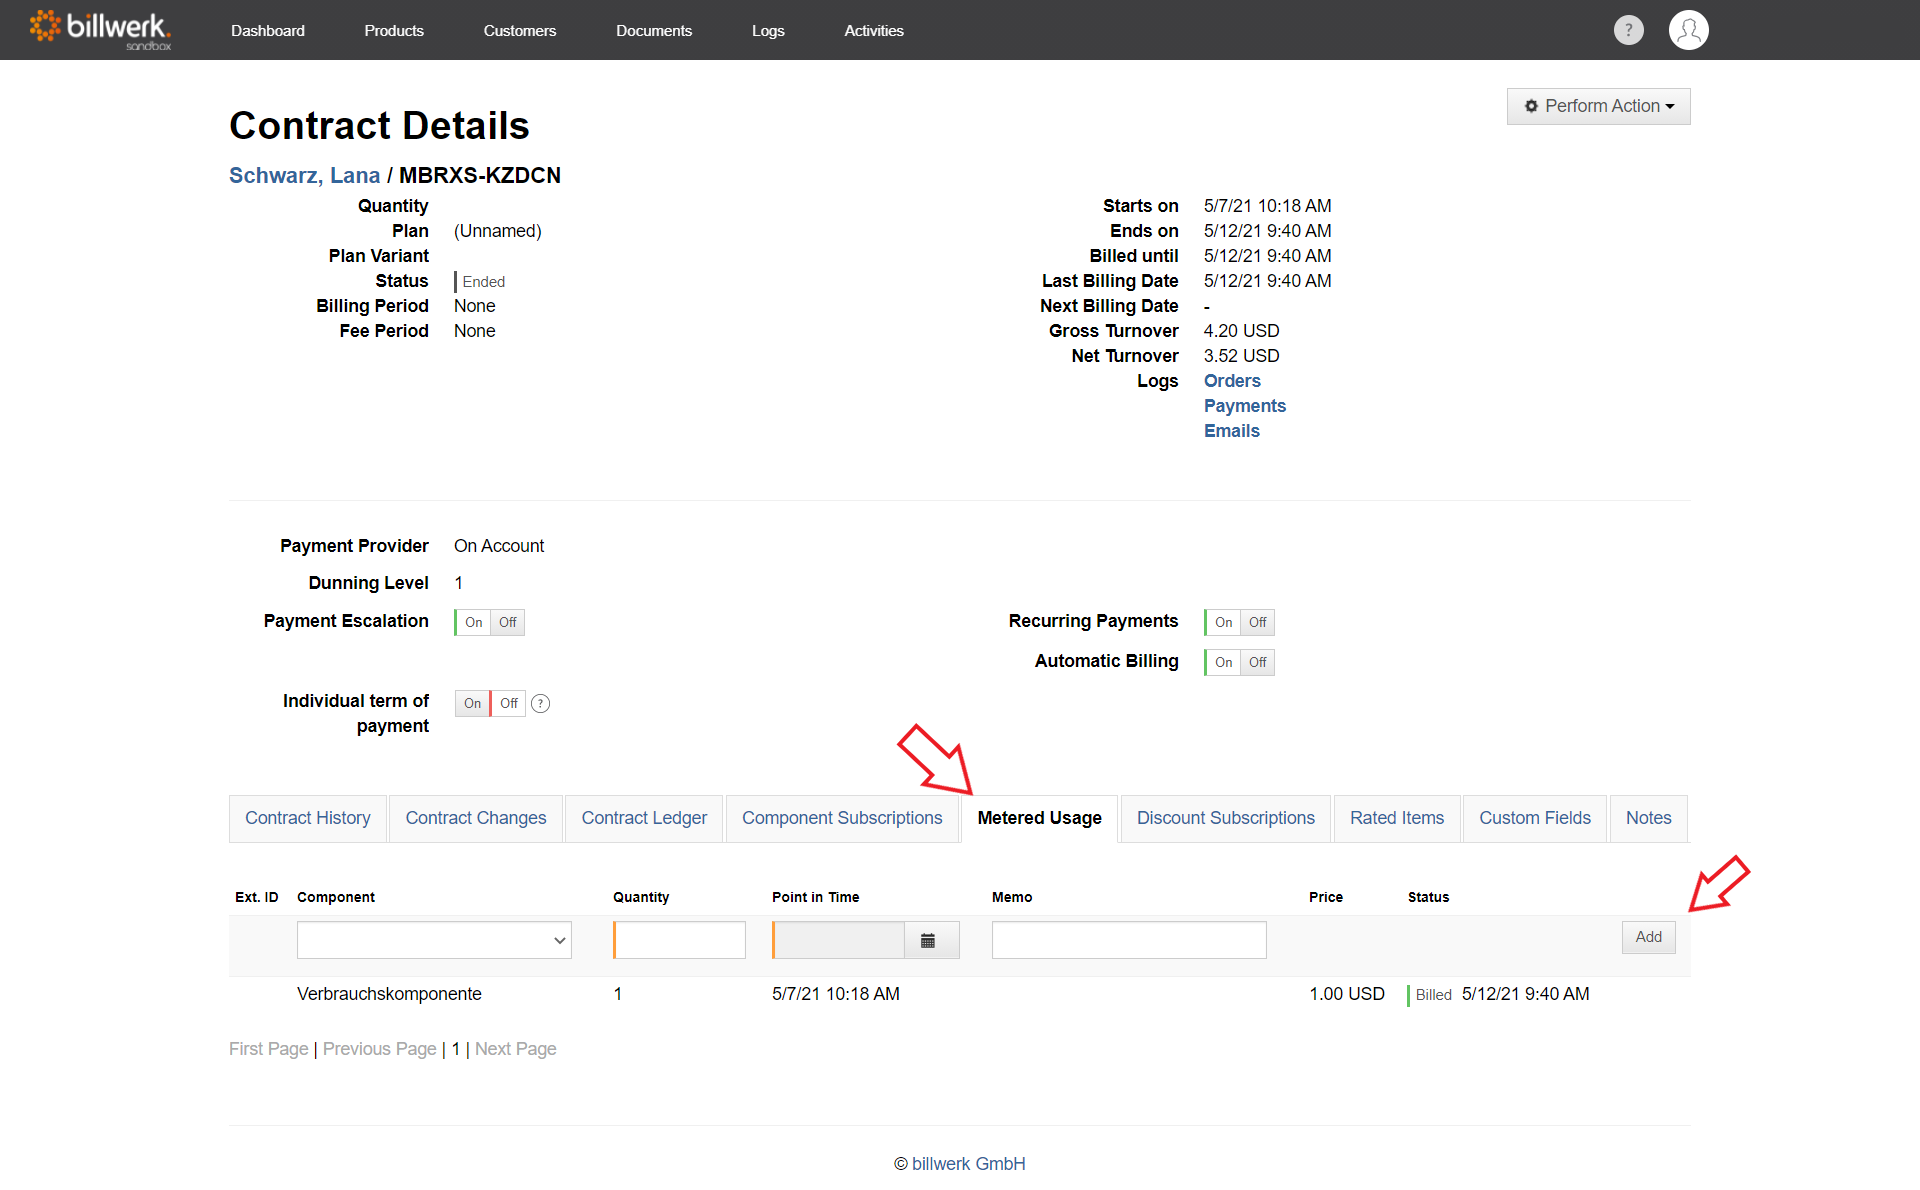
Task: Switch Individual term of payment On
Action: [472, 703]
